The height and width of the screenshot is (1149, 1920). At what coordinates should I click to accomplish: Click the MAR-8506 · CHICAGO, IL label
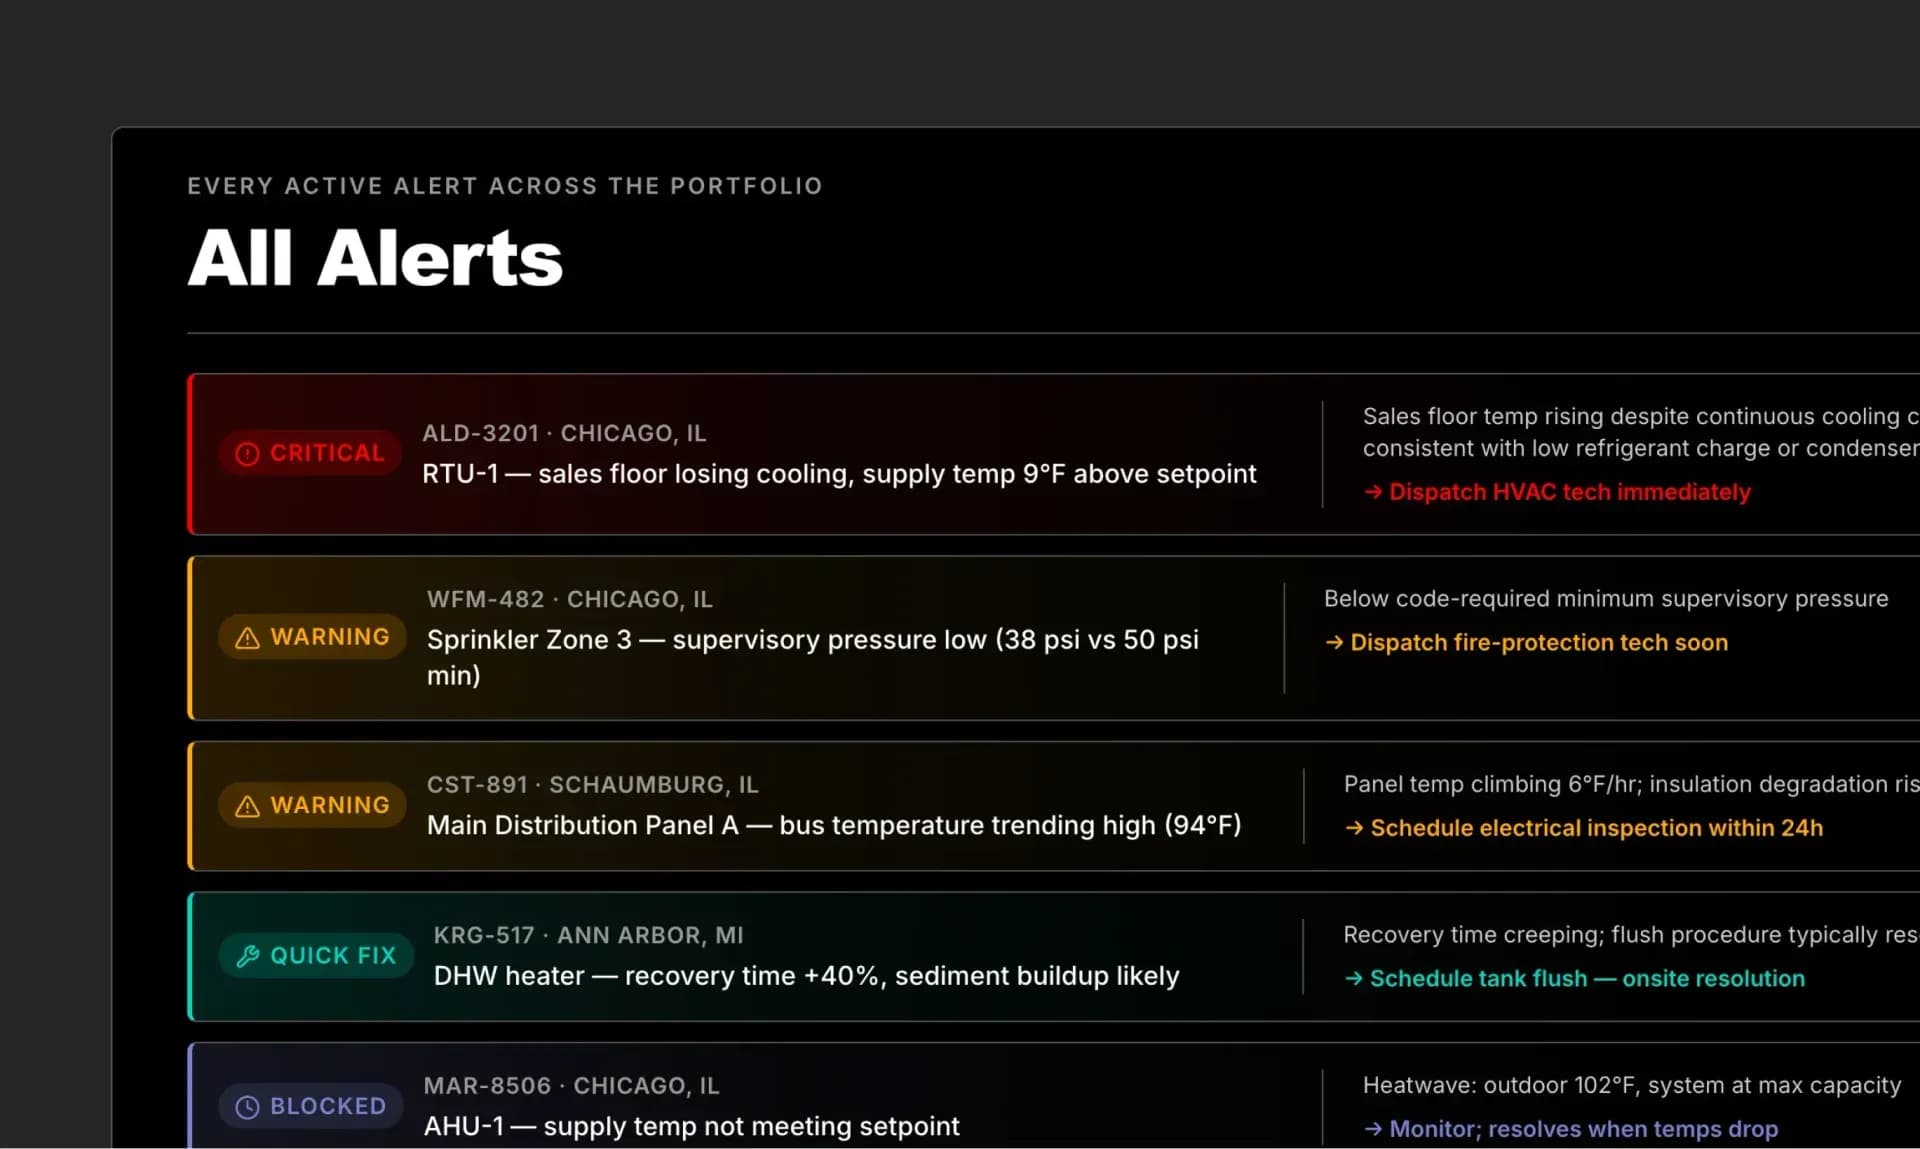coord(572,1086)
